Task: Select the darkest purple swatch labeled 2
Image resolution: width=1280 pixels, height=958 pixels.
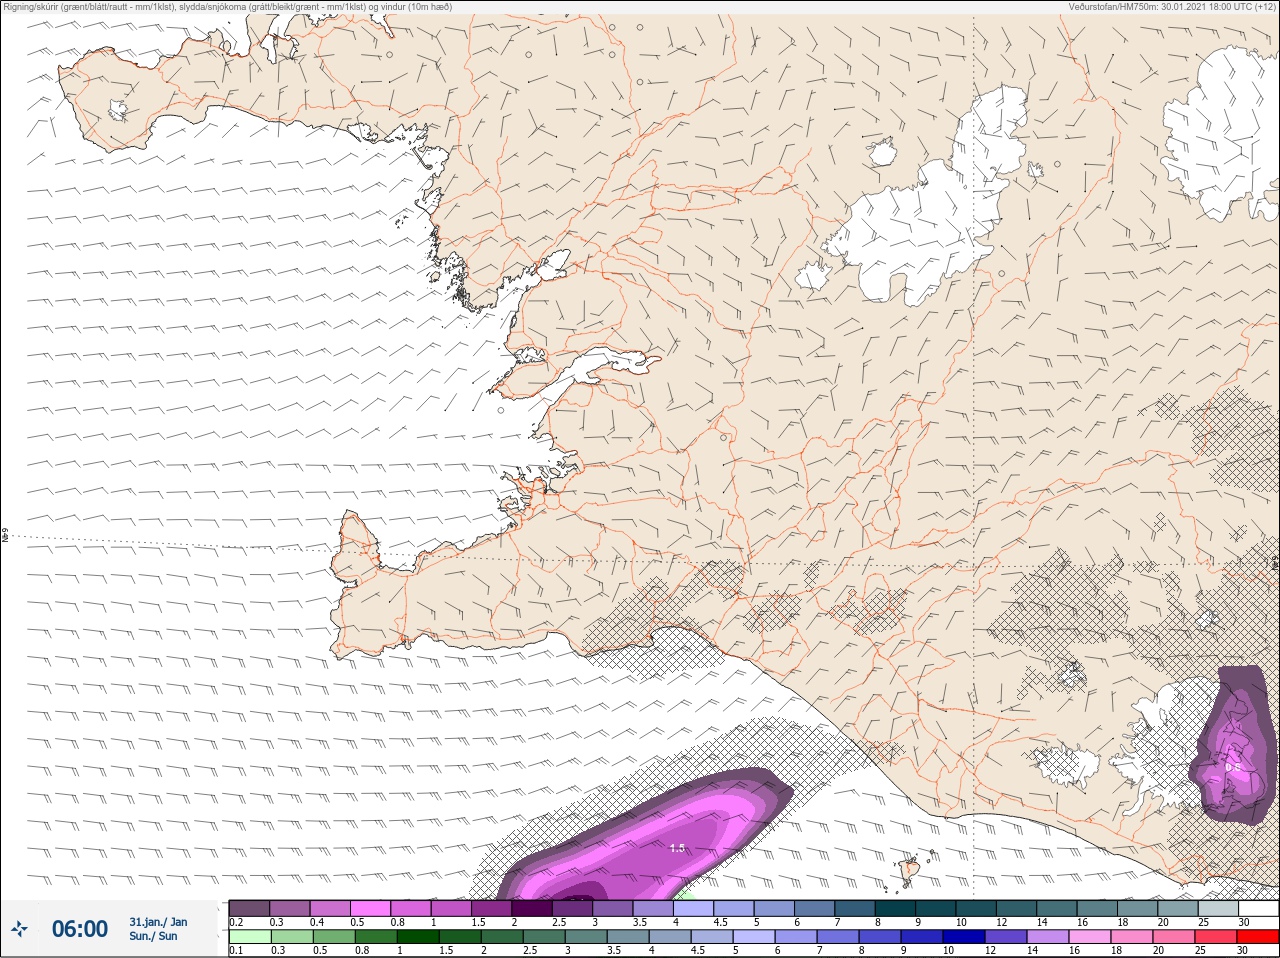Action: click(x=532, y=908)
